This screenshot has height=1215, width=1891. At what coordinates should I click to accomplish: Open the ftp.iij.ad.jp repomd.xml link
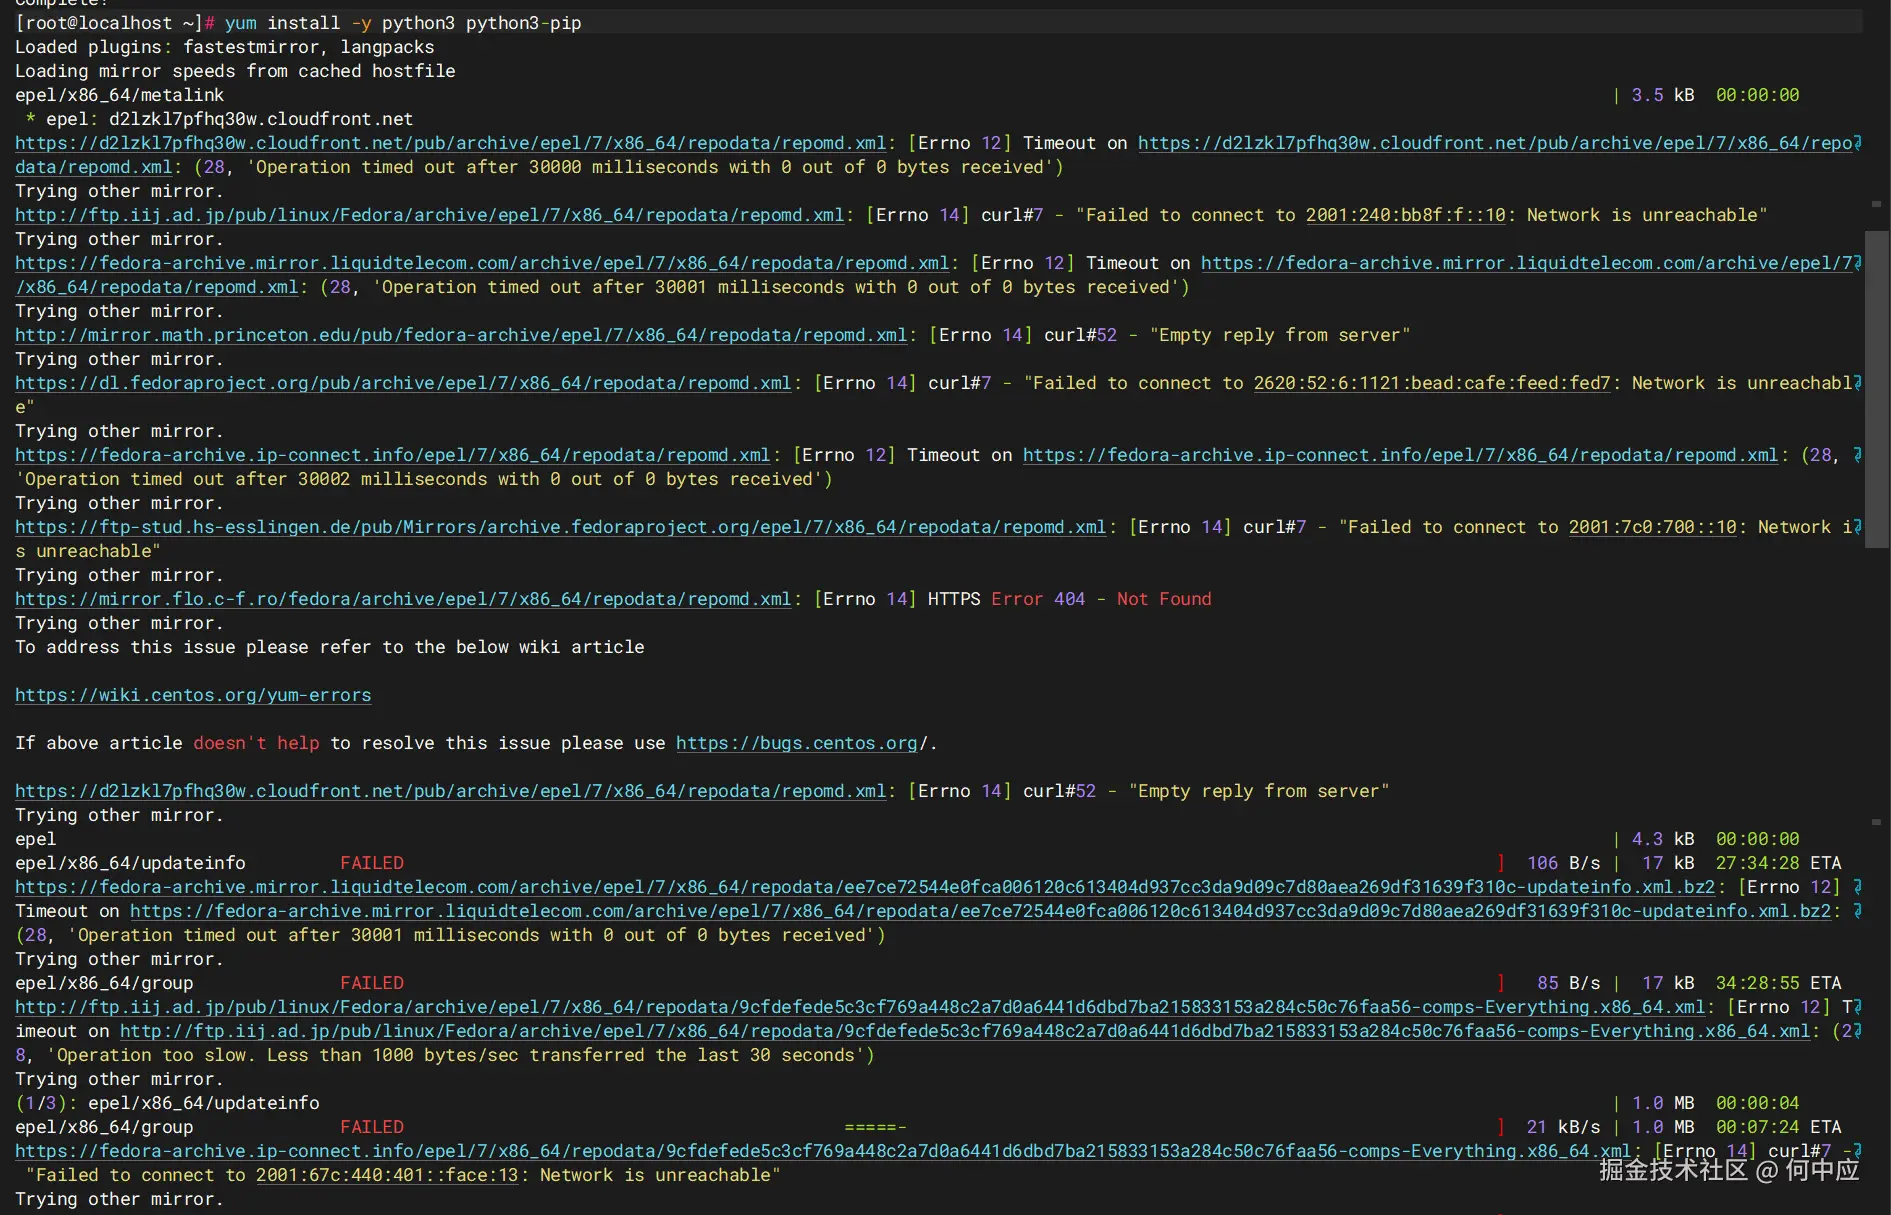pos(430,215)
